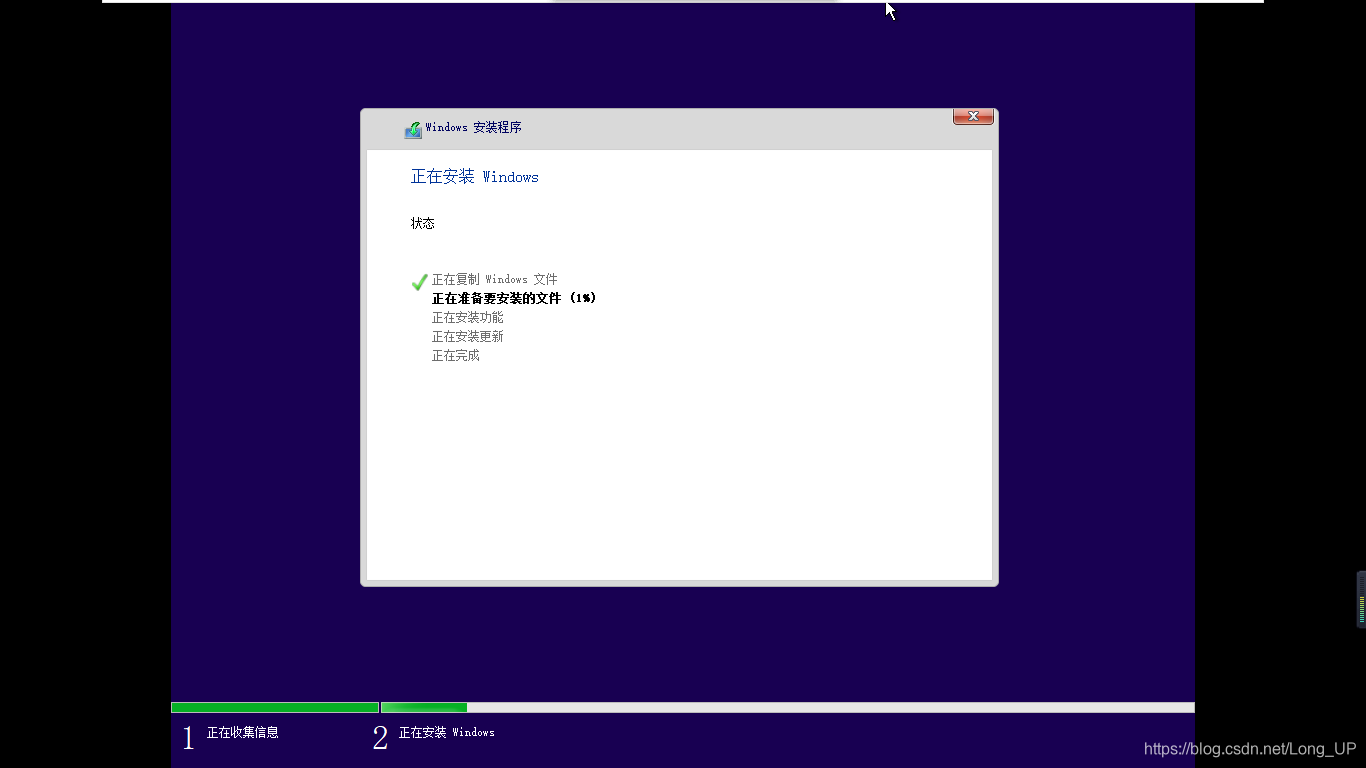The height and width of the screenshot is (768, 1366).
Task: Click the 正在安装 Windows heading
Action: [475, 177]
